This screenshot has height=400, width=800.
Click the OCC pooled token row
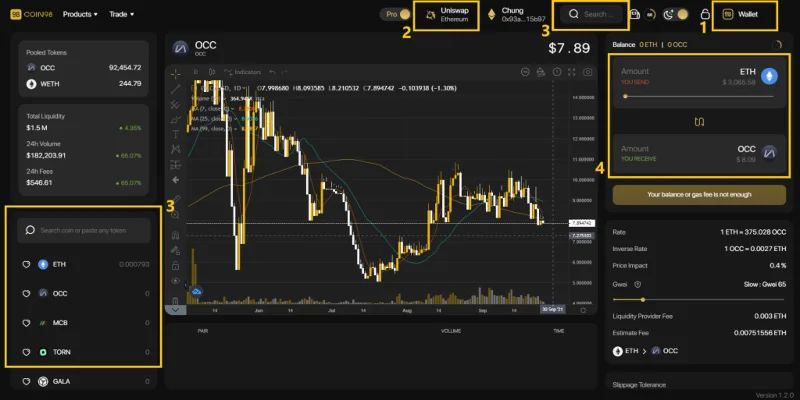(x=84, y=68)
